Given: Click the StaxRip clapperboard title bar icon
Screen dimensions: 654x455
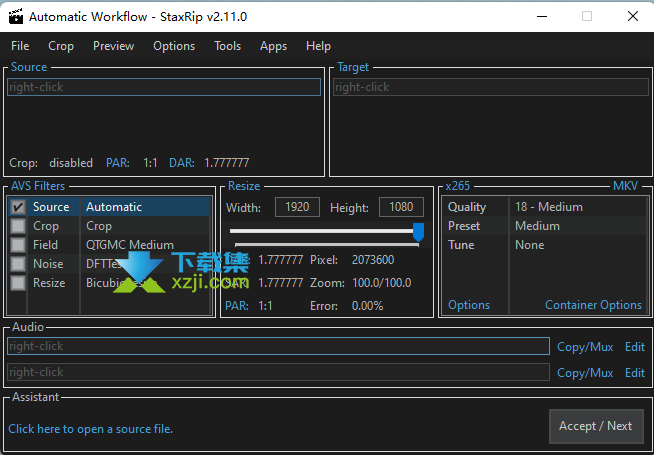Looking at the screenshot, I should click(16, 16).
